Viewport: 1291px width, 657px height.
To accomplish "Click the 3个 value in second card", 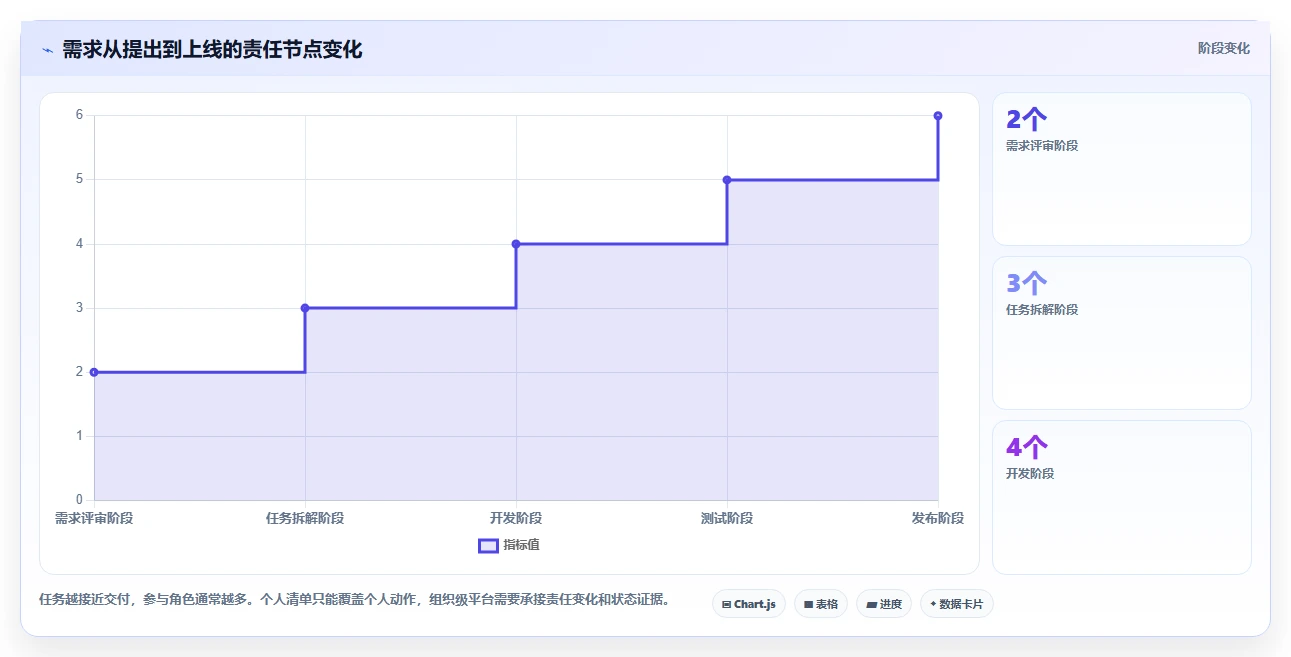I will [x=1027, y=284].
